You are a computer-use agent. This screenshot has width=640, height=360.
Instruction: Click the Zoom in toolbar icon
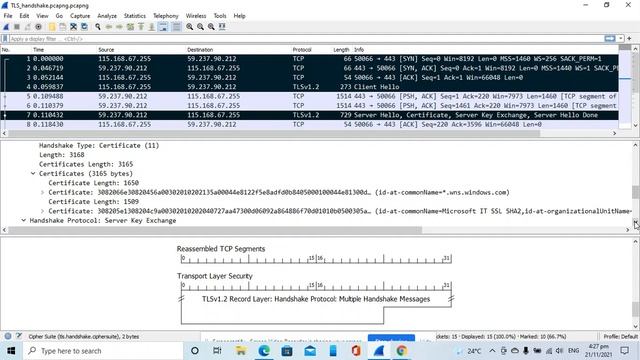click(x=190, y=27)
